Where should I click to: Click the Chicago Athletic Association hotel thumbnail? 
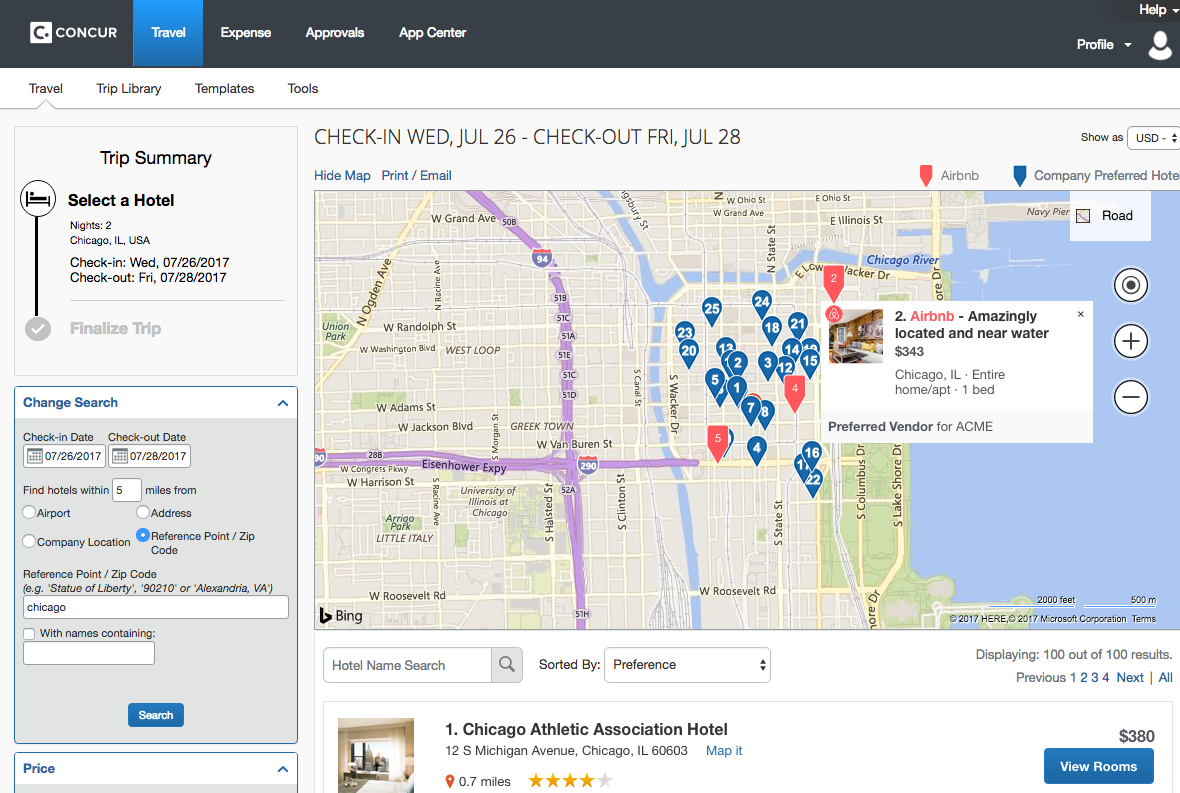coord(376,755)
